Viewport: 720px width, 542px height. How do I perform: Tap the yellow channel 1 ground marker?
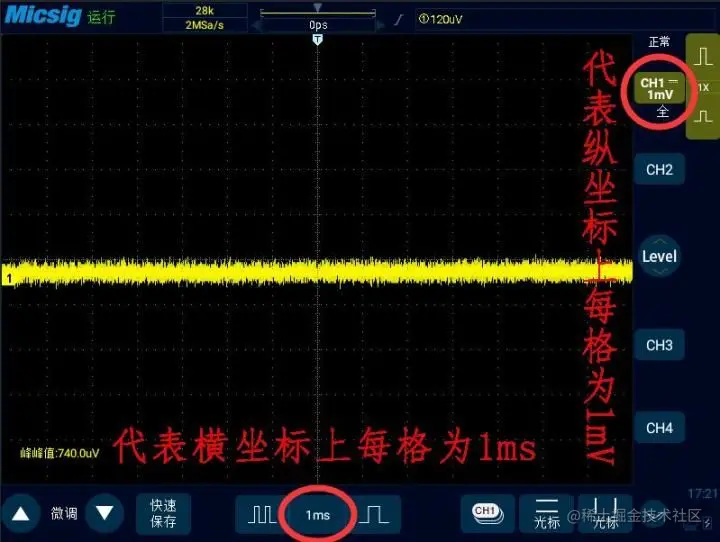click(8, 278)
